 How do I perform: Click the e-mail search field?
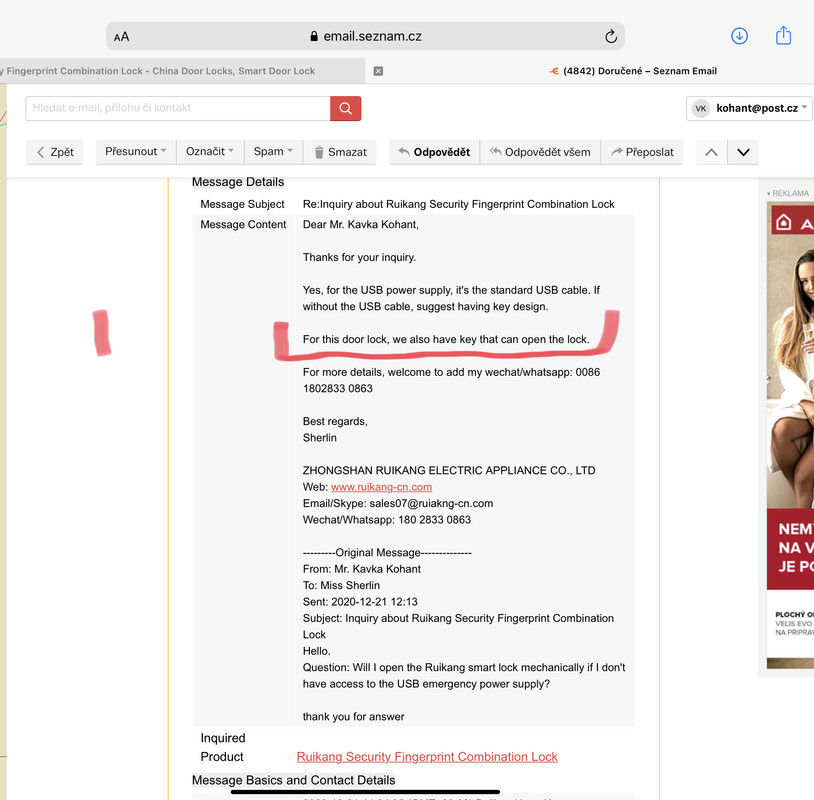click(178, 108)
